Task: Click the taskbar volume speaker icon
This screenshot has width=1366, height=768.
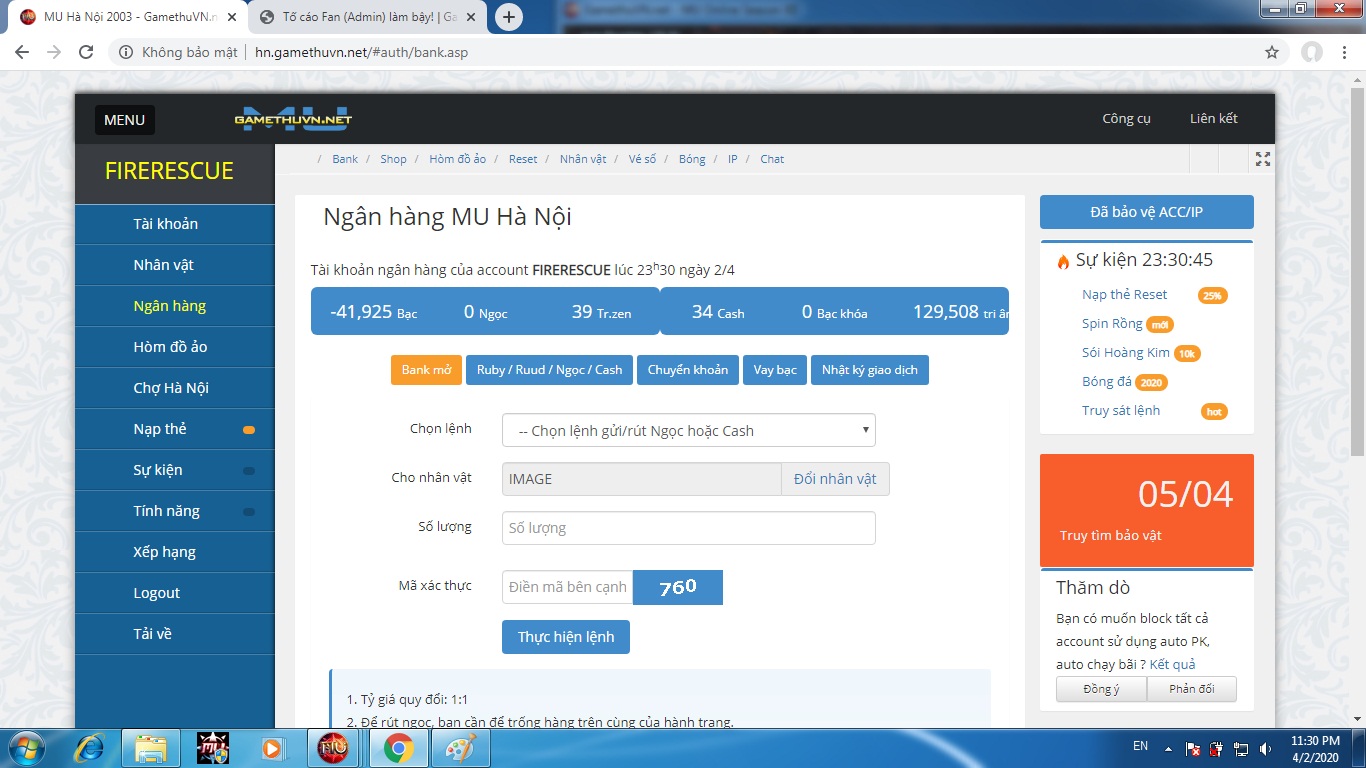Action: click(x=1265, y=748)
